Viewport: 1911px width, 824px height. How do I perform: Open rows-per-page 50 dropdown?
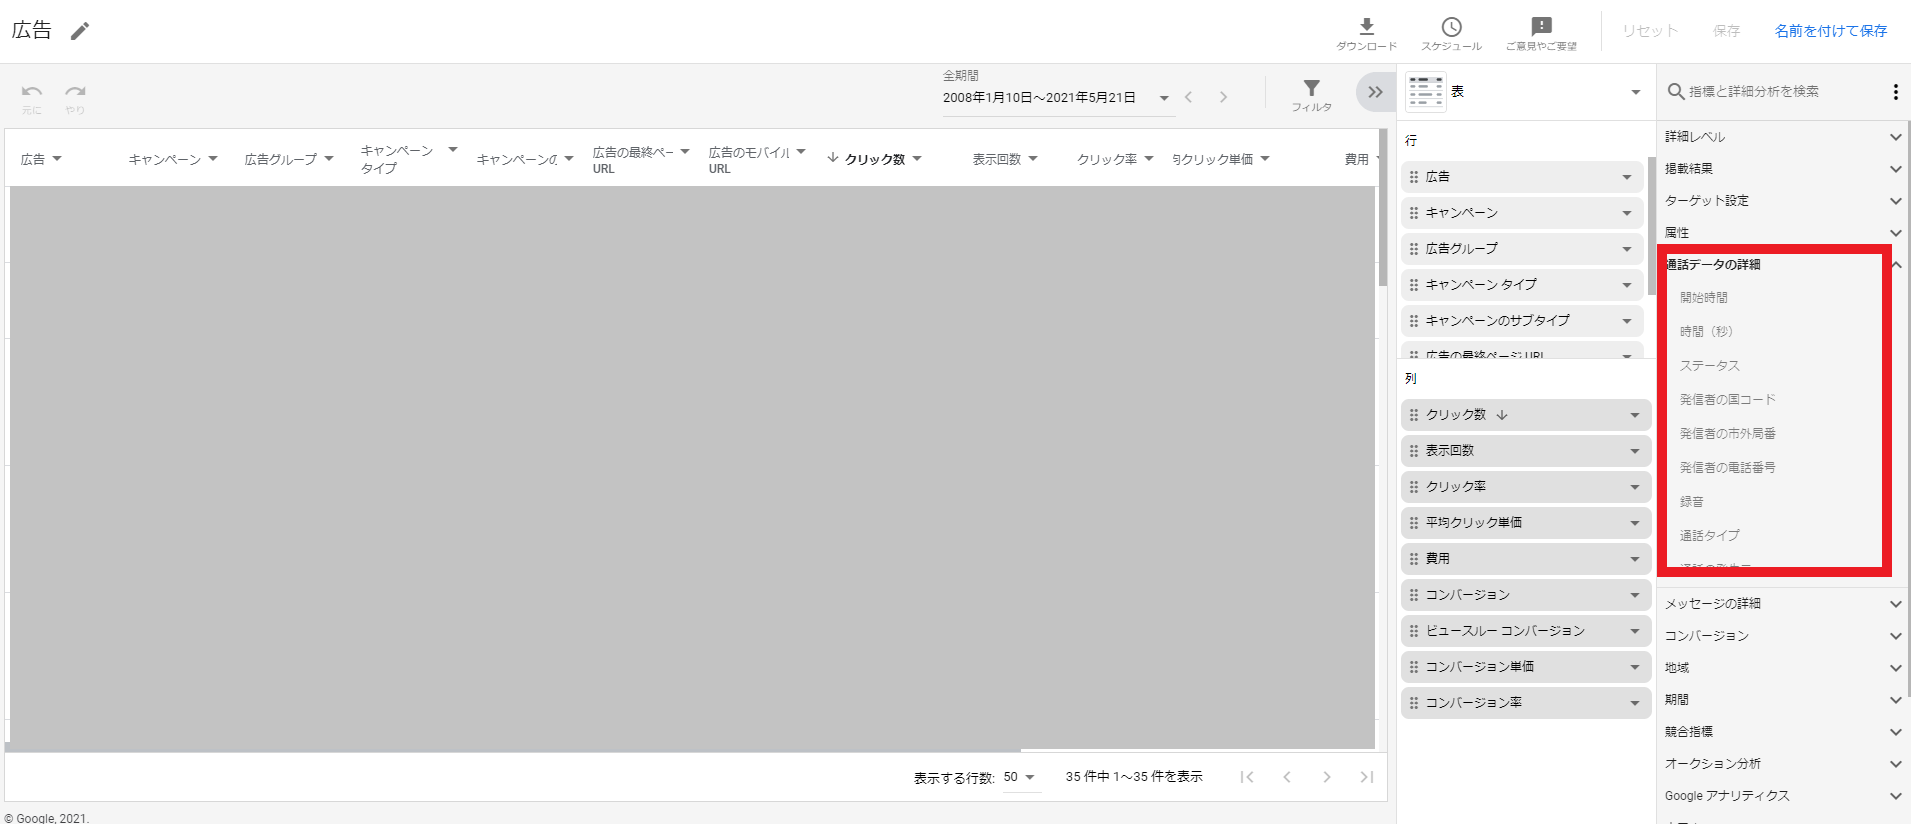point(1020,777)
